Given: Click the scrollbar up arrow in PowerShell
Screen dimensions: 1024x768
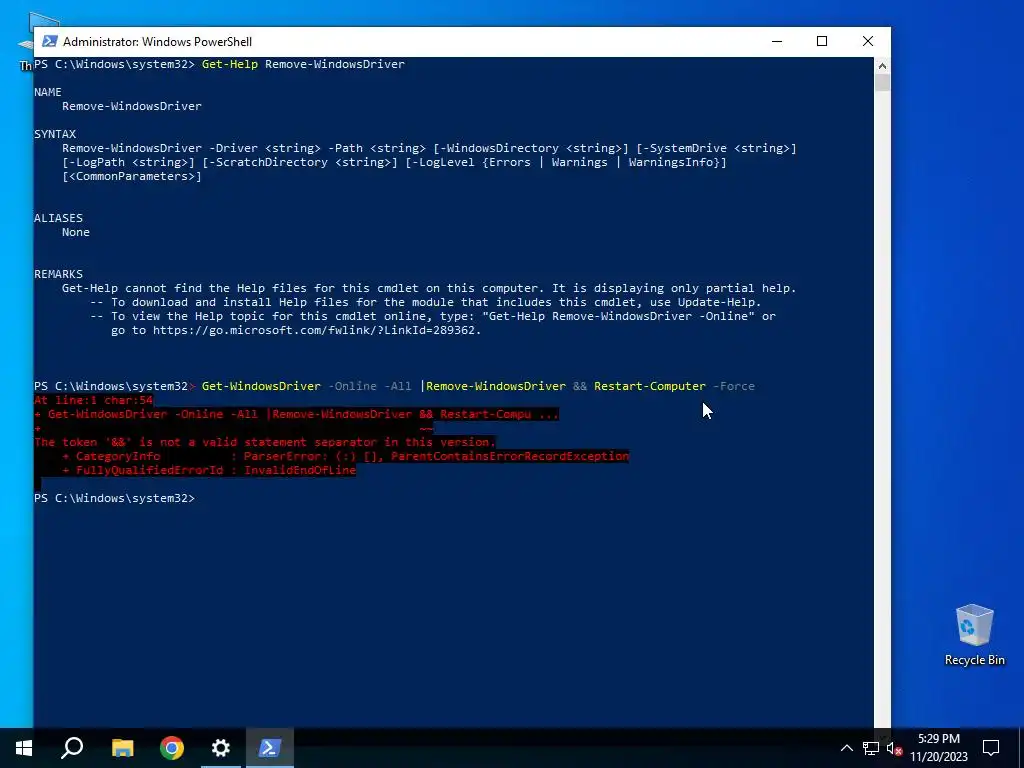Looking at the screenshot, I should (x=882, y=65).
